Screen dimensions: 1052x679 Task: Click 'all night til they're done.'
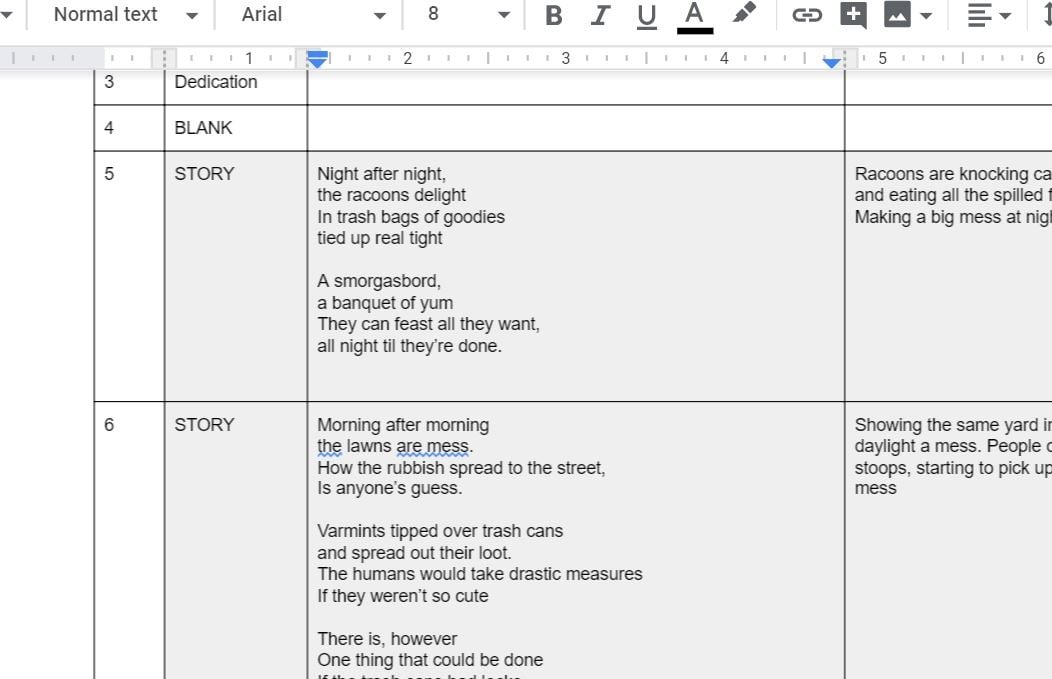pos(409,346)
